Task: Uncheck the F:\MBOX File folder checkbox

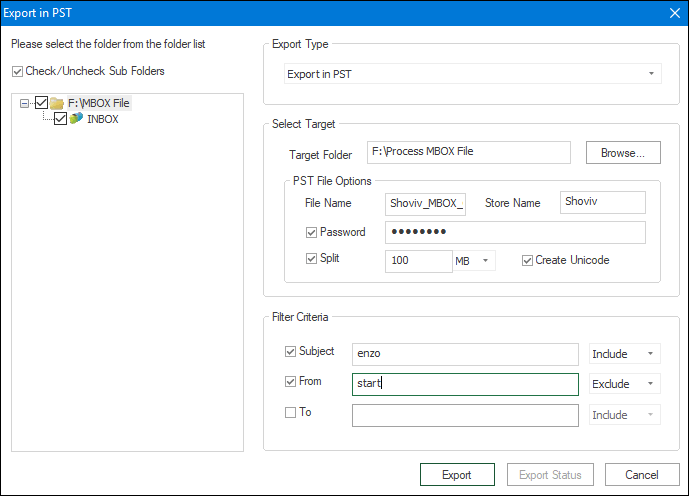Action: click(x=41, y=103)
